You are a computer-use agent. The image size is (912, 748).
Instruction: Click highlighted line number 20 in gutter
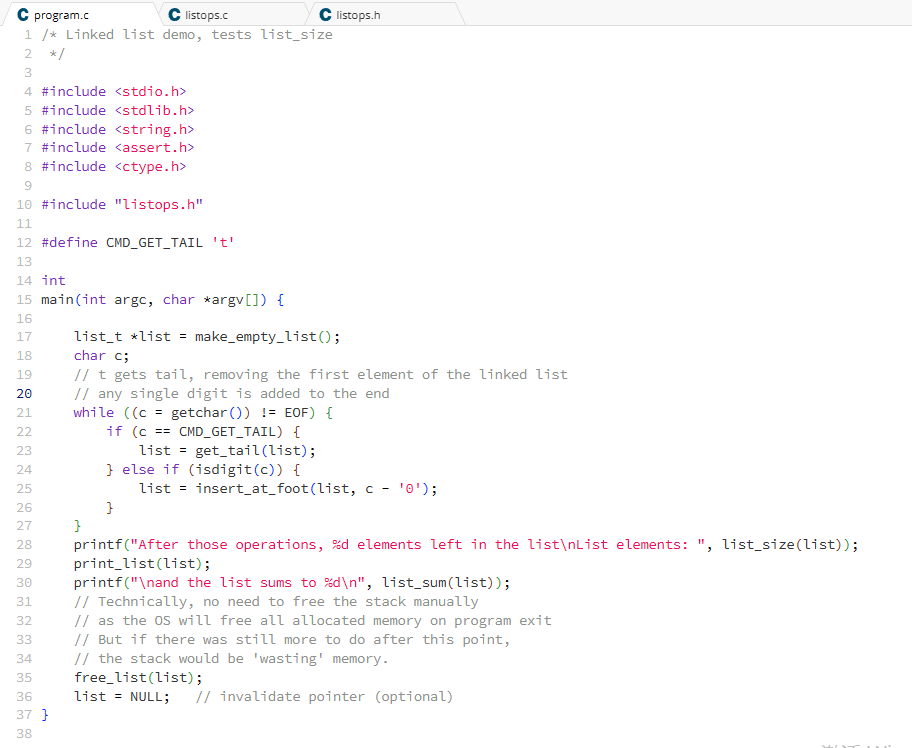[x=24, y=393]
